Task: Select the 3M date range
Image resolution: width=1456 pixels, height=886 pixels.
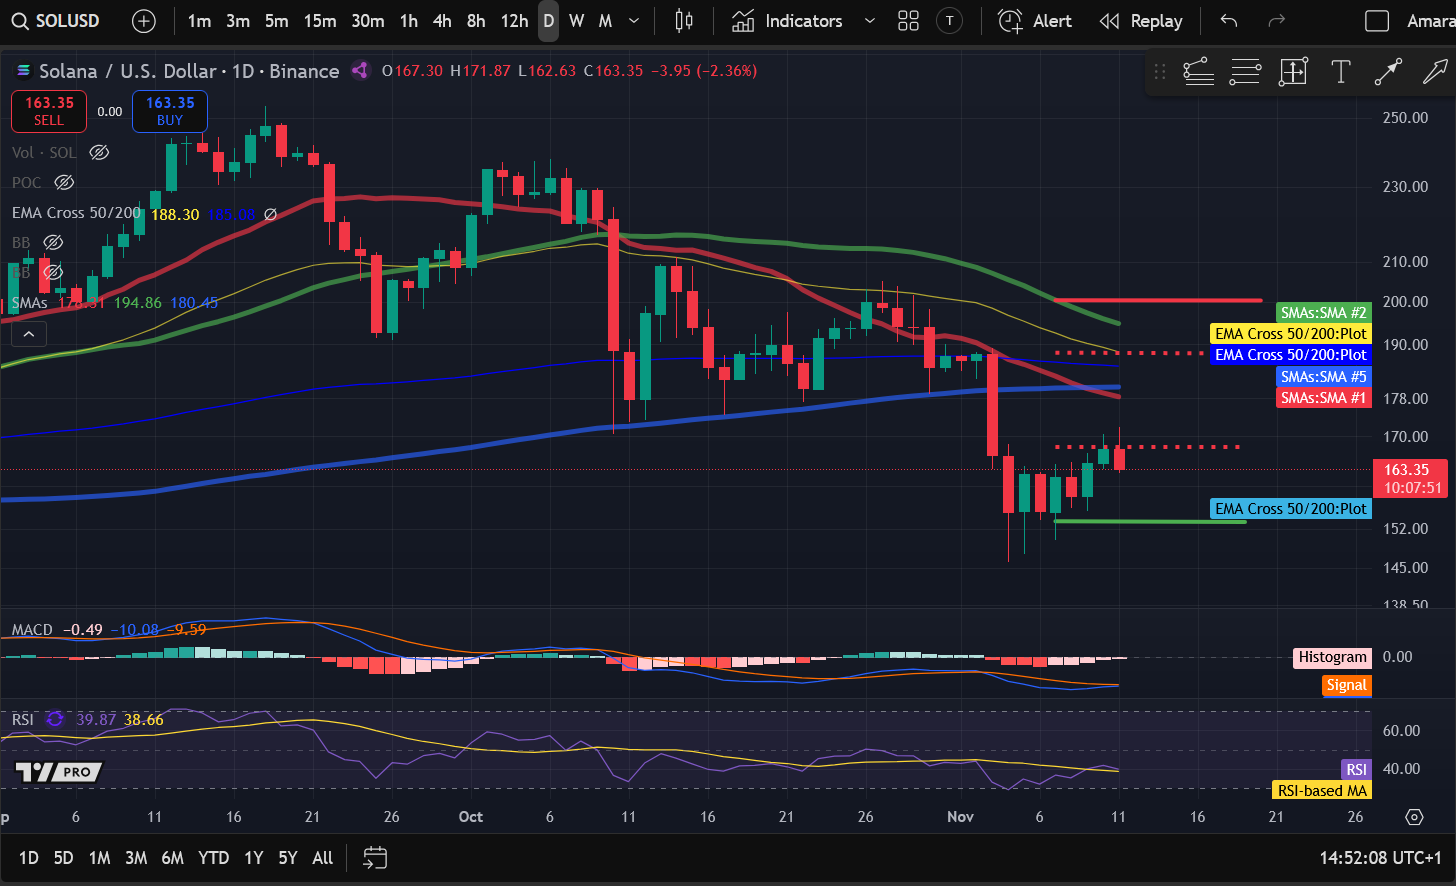Action: (136, 858)
